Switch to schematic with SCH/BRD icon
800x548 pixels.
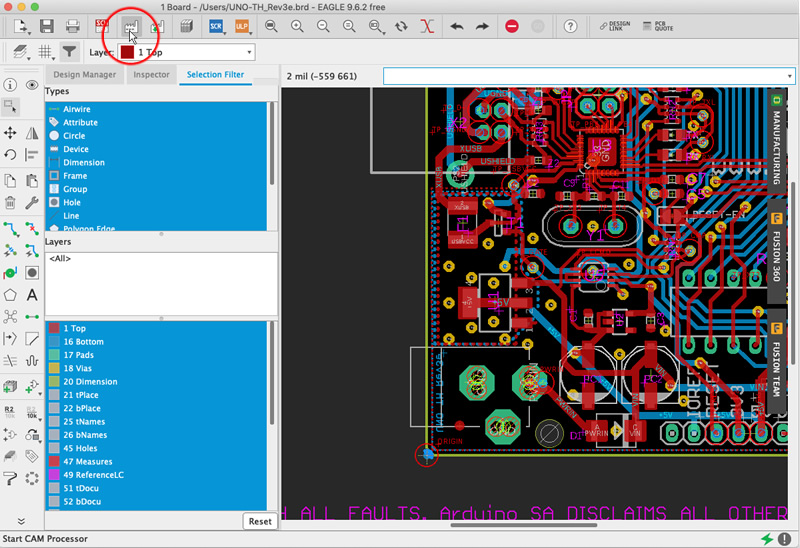click(102, 26)
